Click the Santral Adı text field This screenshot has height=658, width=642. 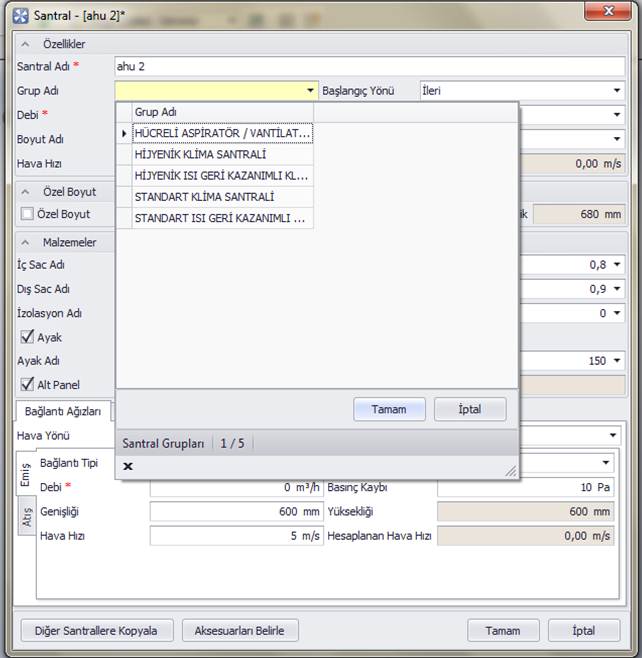tap(368, 67)
